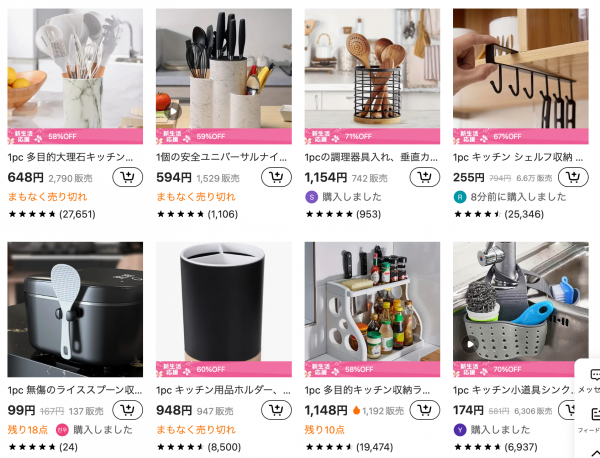
Task: Add the 1,154円 utensil holder to cart
Action: click(x=425, y=177)
